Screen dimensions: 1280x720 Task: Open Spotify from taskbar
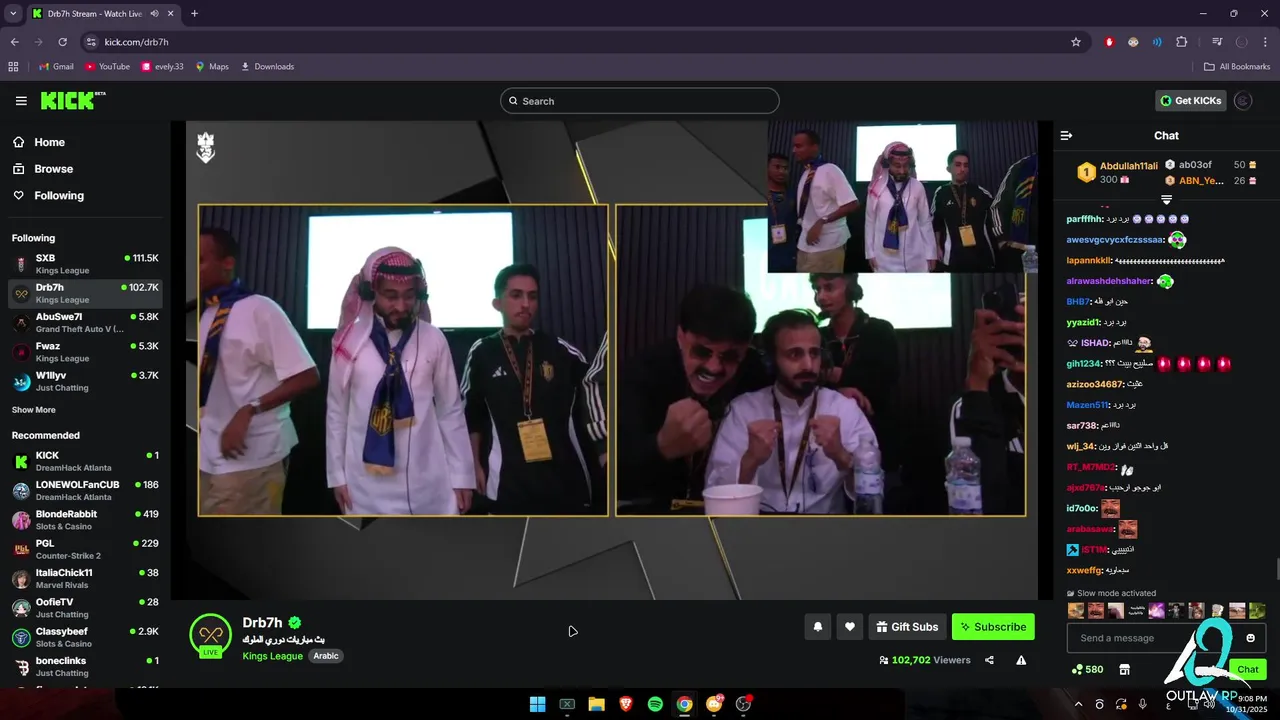click(x=655, y=704)
